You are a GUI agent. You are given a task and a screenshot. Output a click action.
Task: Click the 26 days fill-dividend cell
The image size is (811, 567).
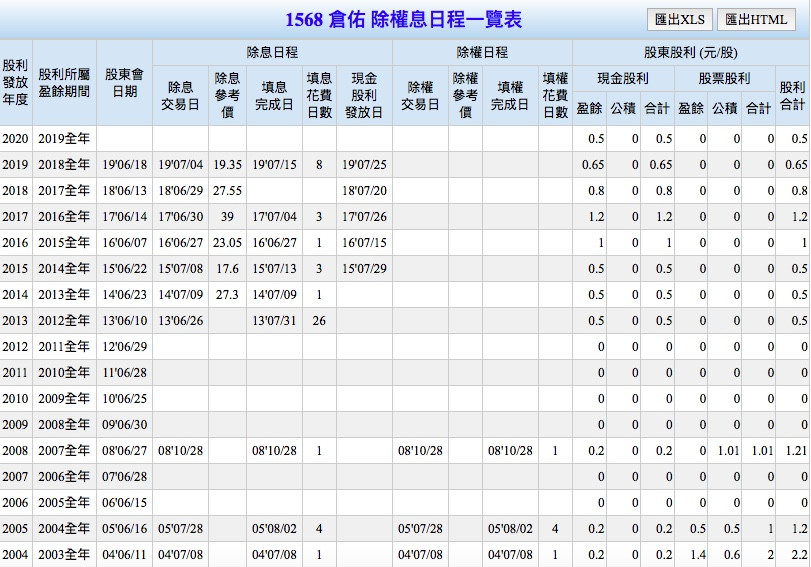(319, 321)
